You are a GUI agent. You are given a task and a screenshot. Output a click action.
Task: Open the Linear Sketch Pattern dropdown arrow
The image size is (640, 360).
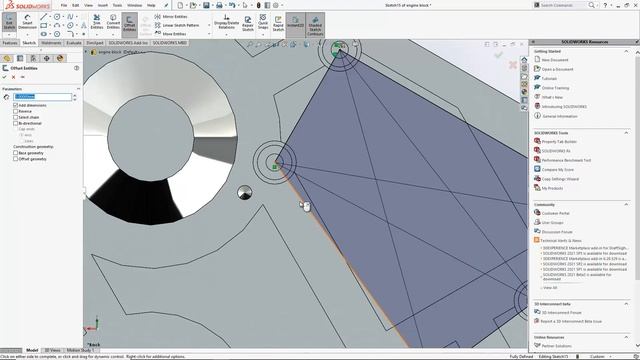(209, 25)
